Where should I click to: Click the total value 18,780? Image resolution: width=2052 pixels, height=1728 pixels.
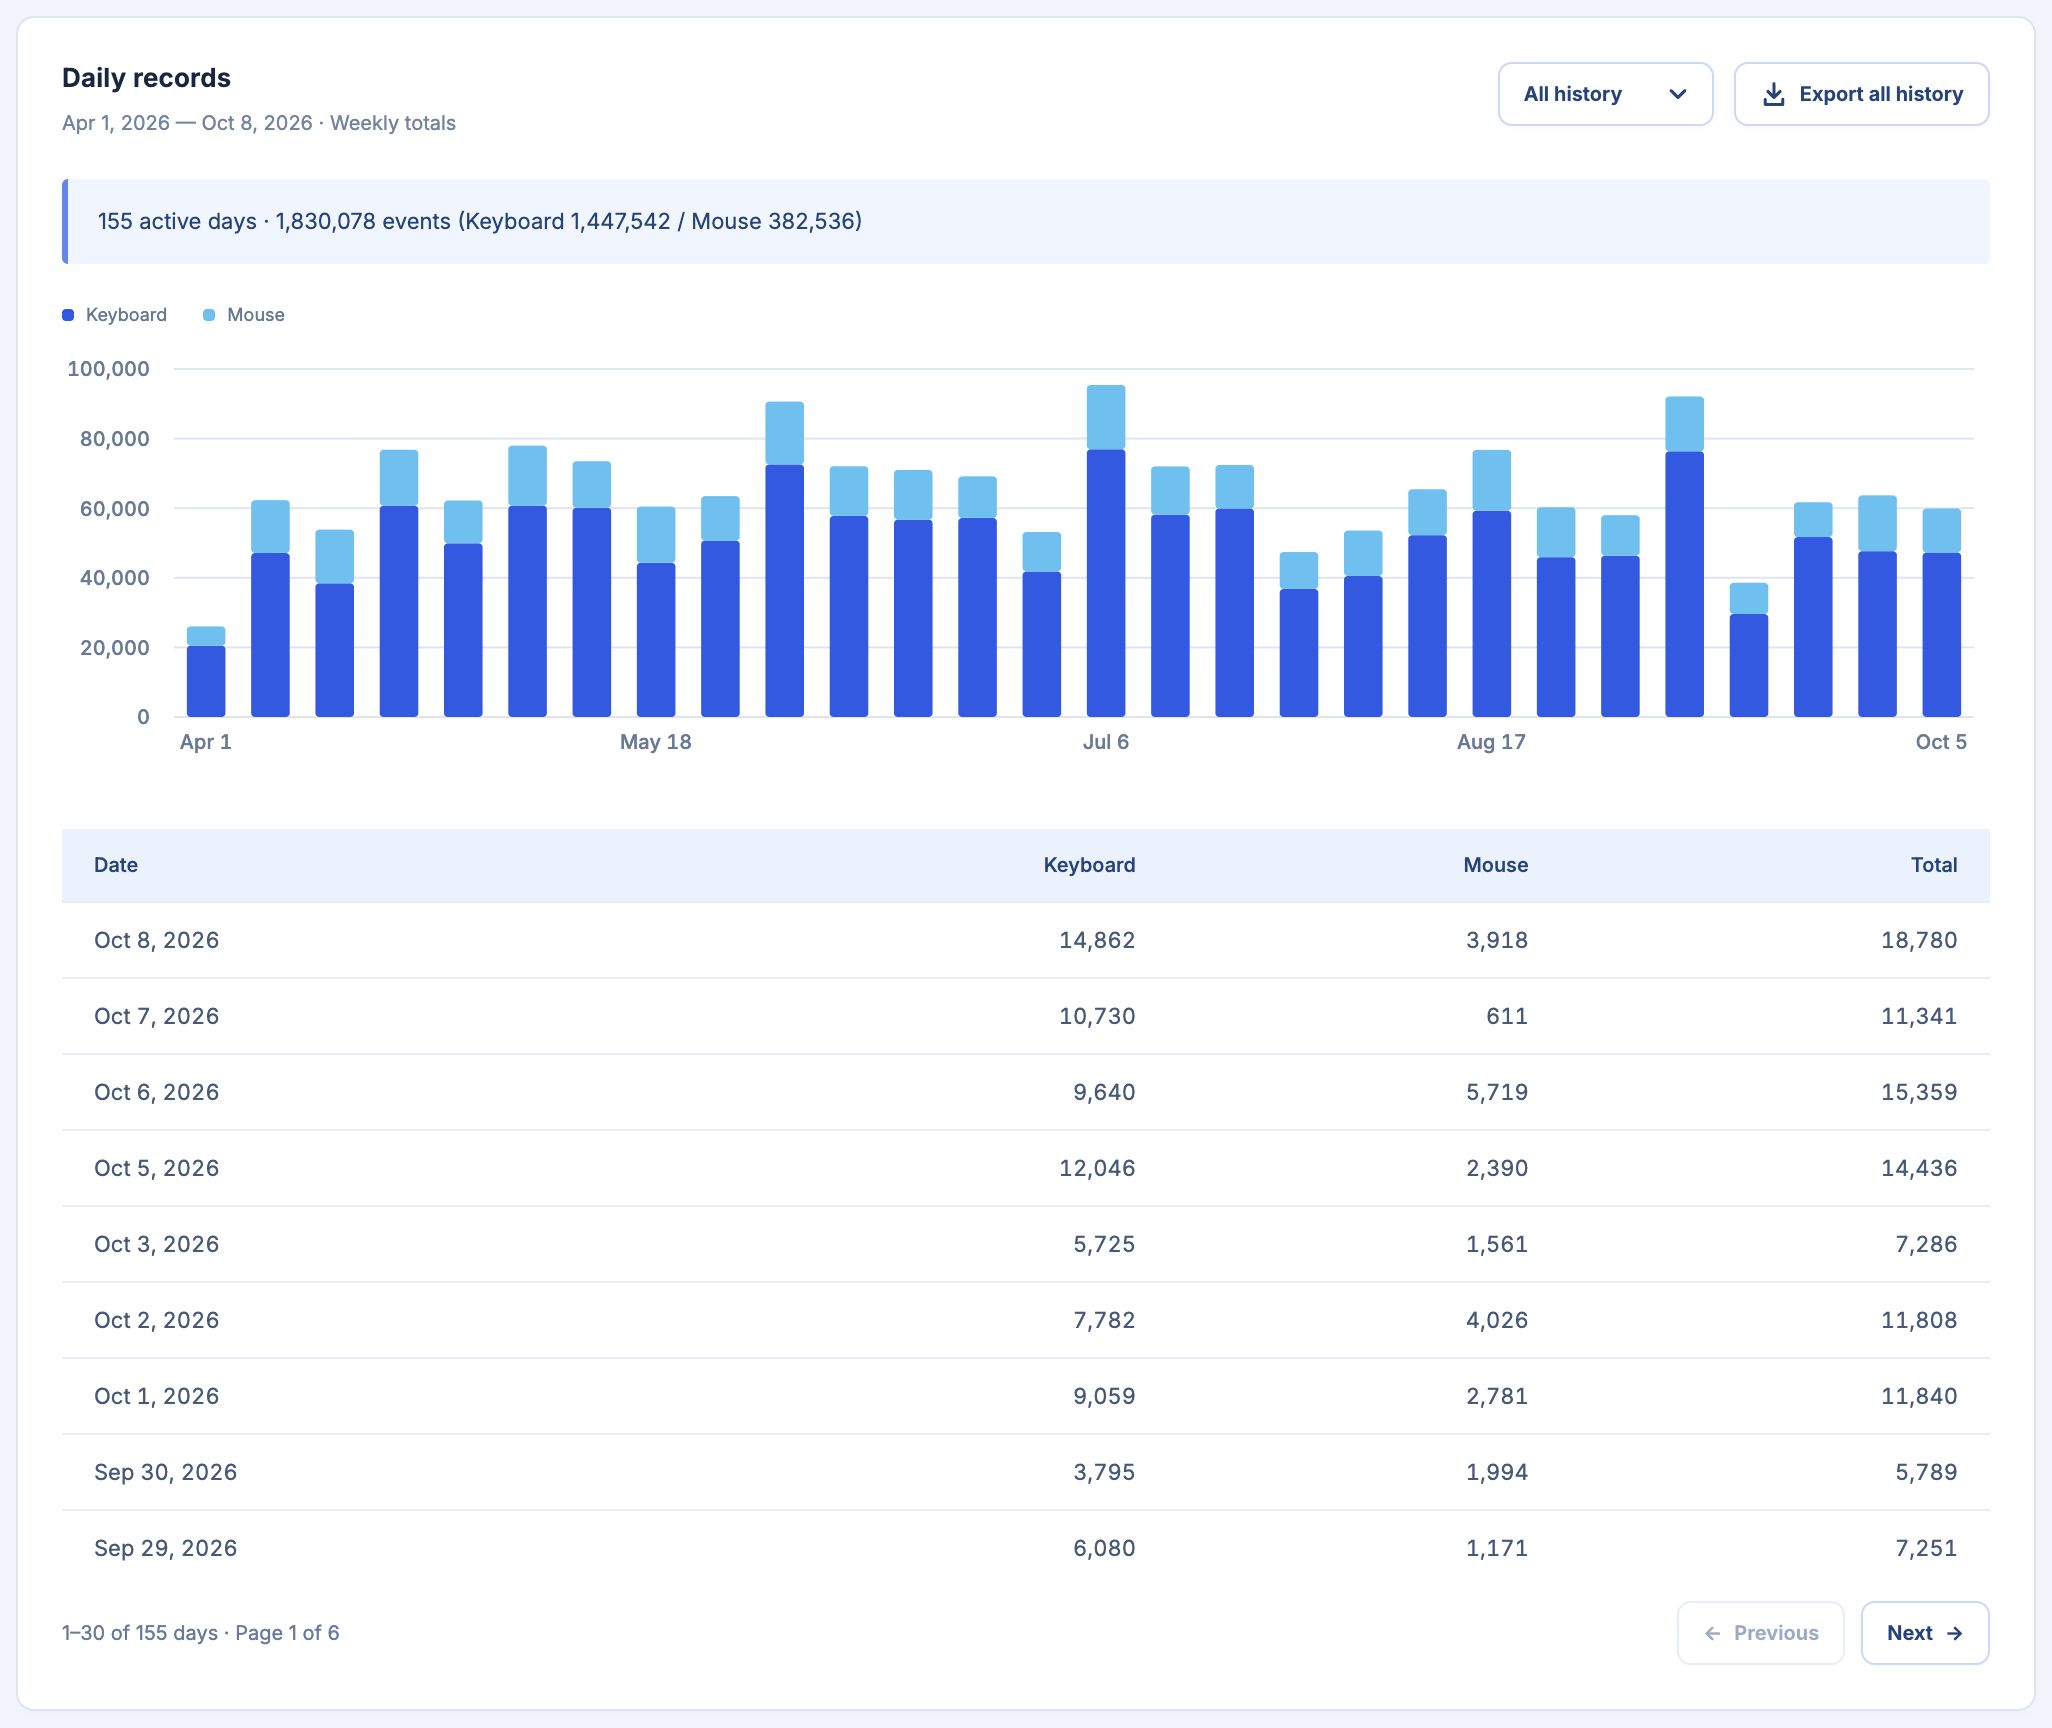point(1919,940)
